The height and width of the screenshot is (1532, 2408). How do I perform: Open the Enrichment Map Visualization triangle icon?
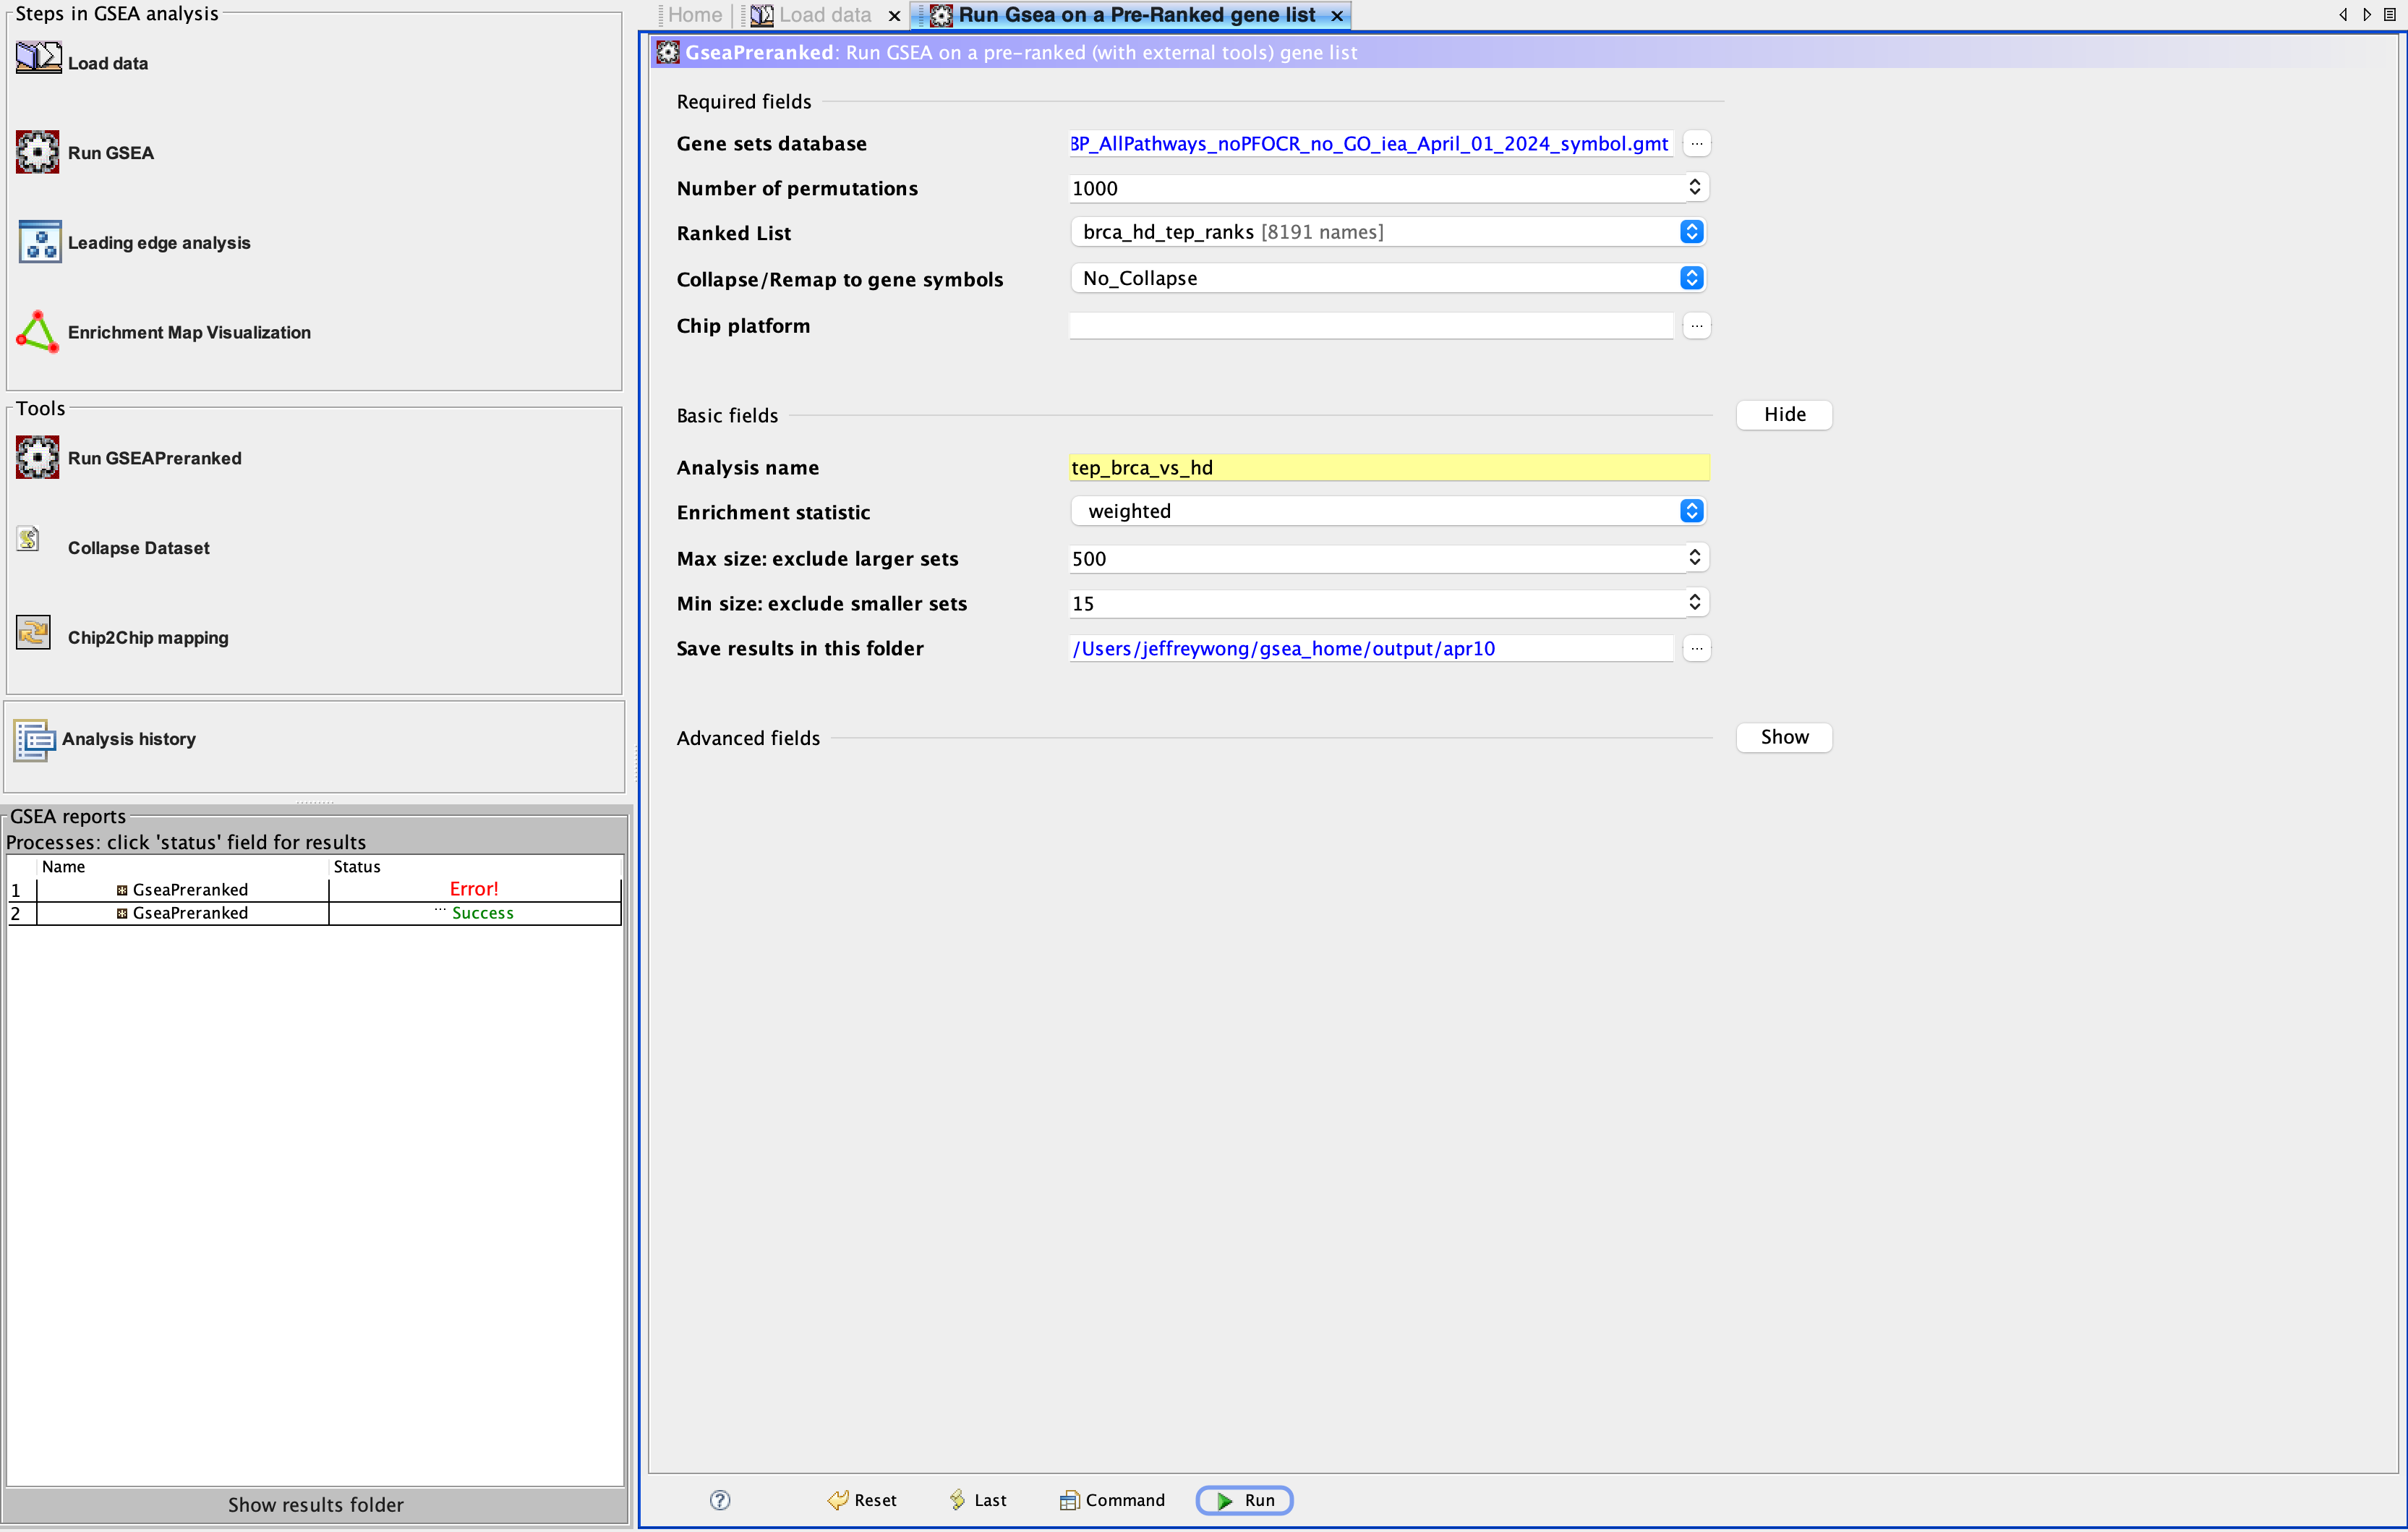(x=38, y=331)
